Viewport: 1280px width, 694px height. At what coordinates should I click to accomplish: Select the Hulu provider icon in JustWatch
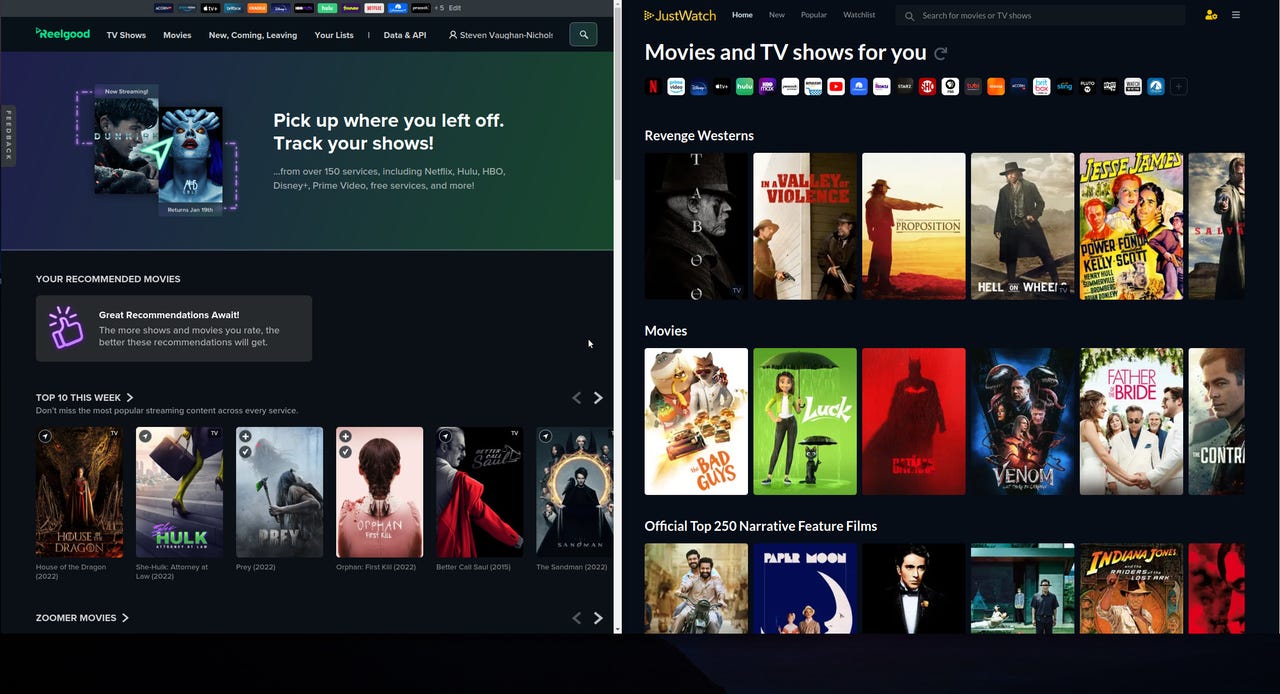coord(745,86)
